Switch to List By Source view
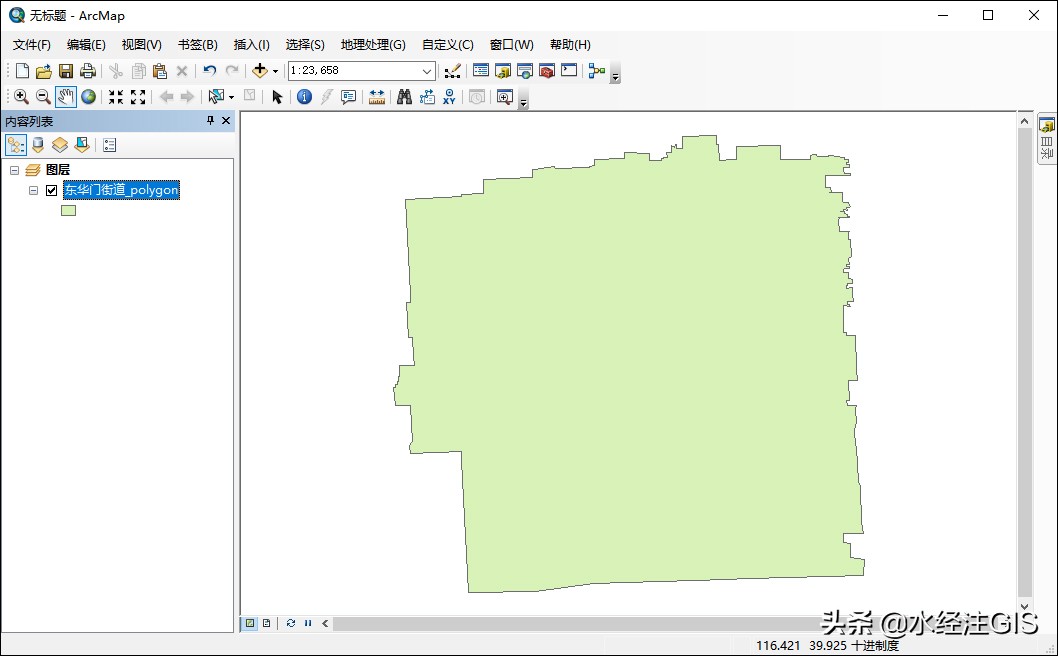 (x=38, y=144)
